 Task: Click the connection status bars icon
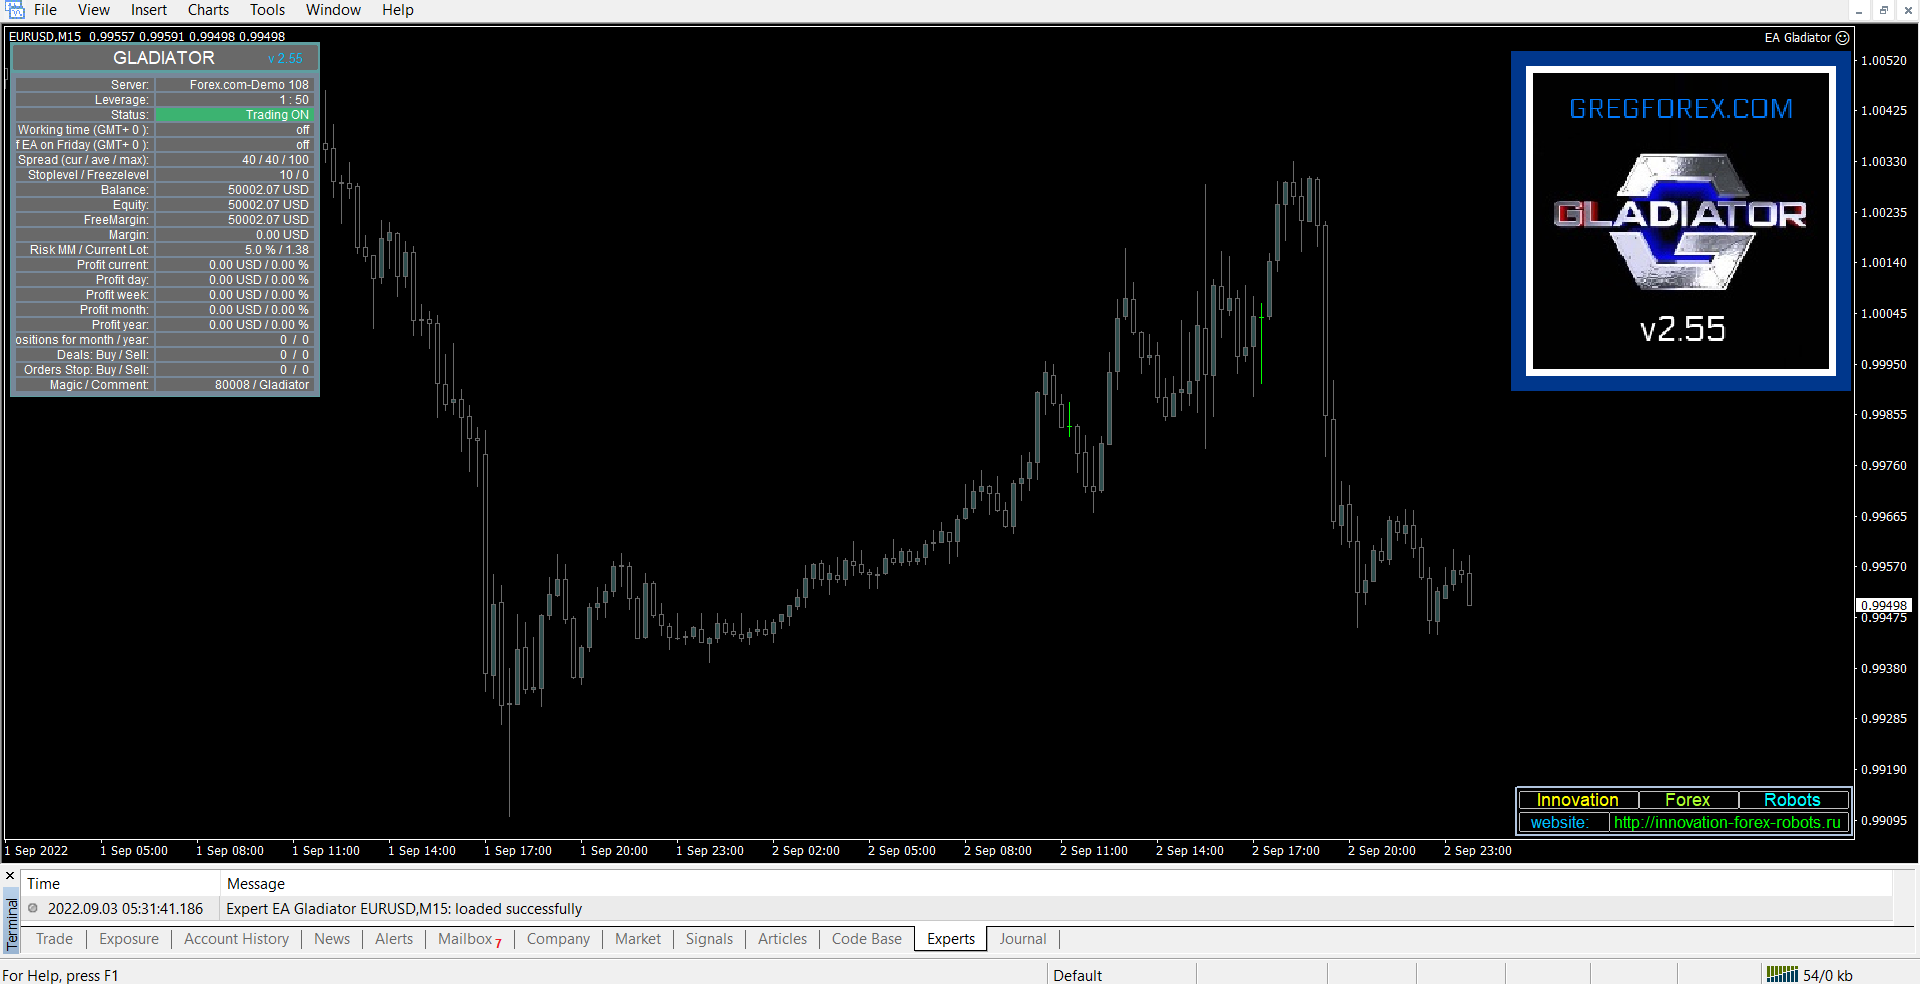tap(1782, 975)
